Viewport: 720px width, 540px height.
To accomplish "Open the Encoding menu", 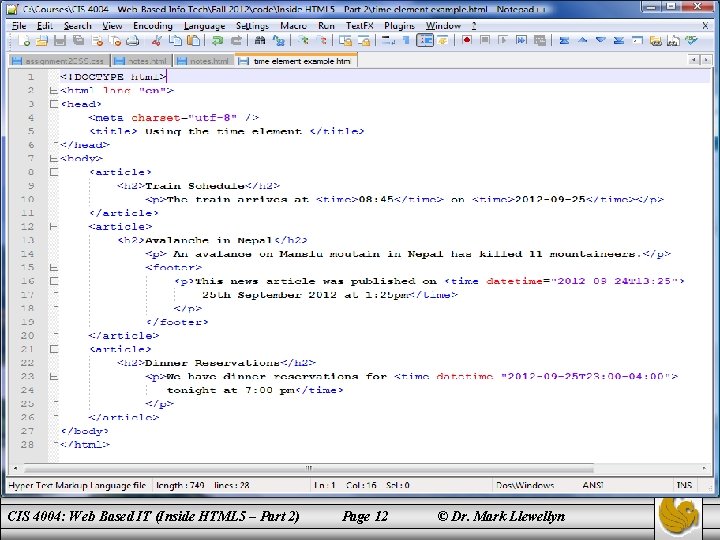I will 152,26.
